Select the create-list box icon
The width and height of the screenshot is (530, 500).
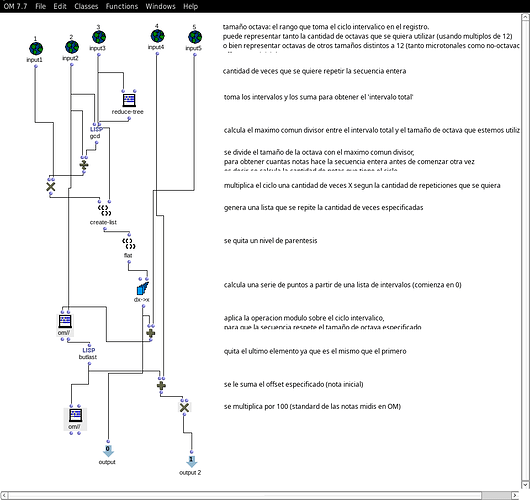click(104, 210)
